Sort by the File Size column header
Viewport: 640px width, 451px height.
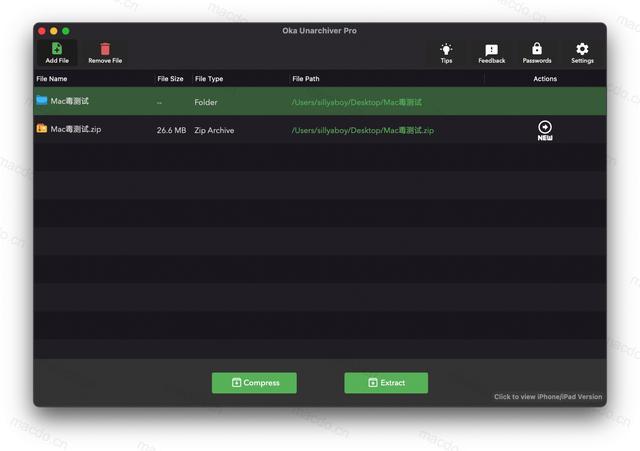point(170,79)
